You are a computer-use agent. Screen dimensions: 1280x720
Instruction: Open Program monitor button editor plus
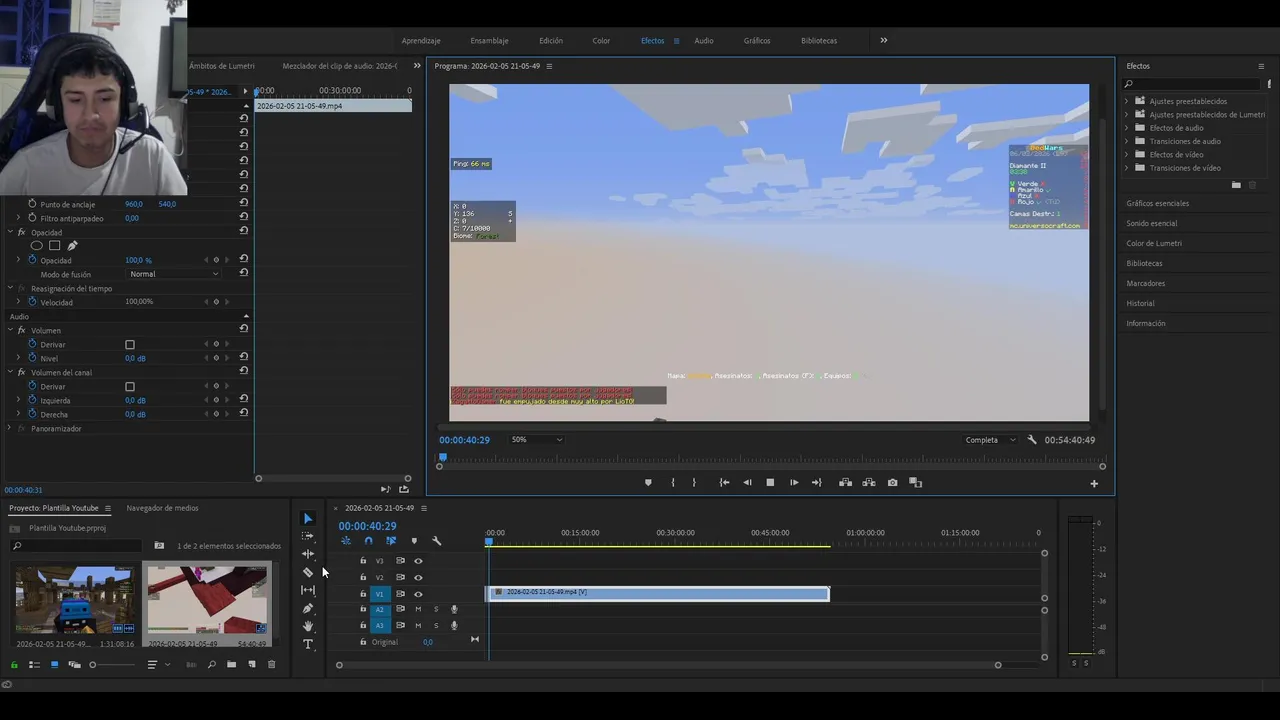[1094, 484]
